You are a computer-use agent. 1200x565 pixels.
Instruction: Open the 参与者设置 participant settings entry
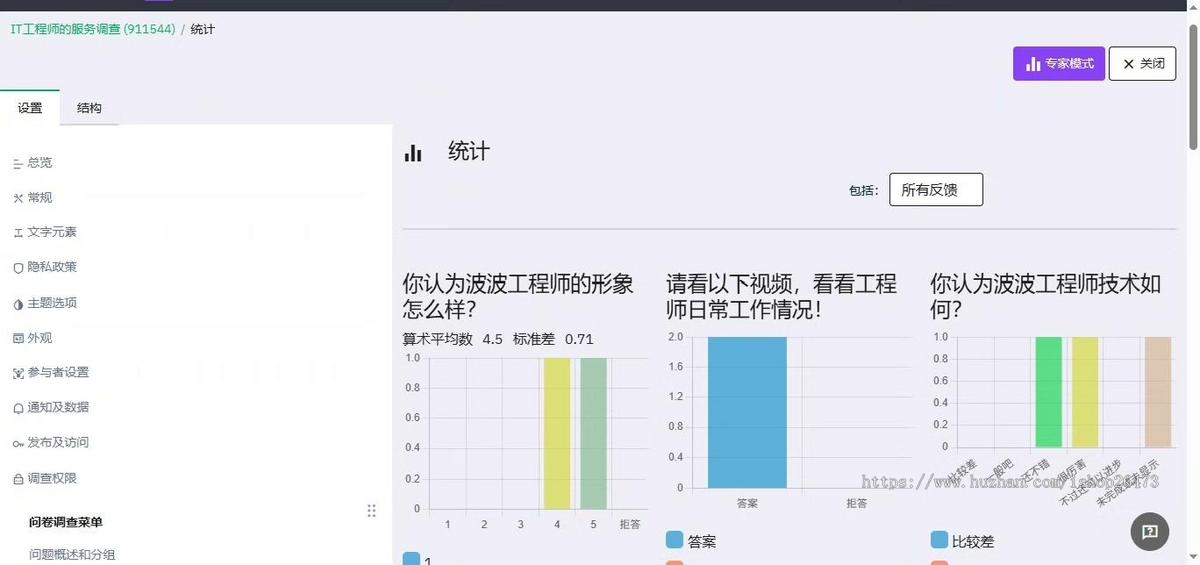[x=51, y=372]
